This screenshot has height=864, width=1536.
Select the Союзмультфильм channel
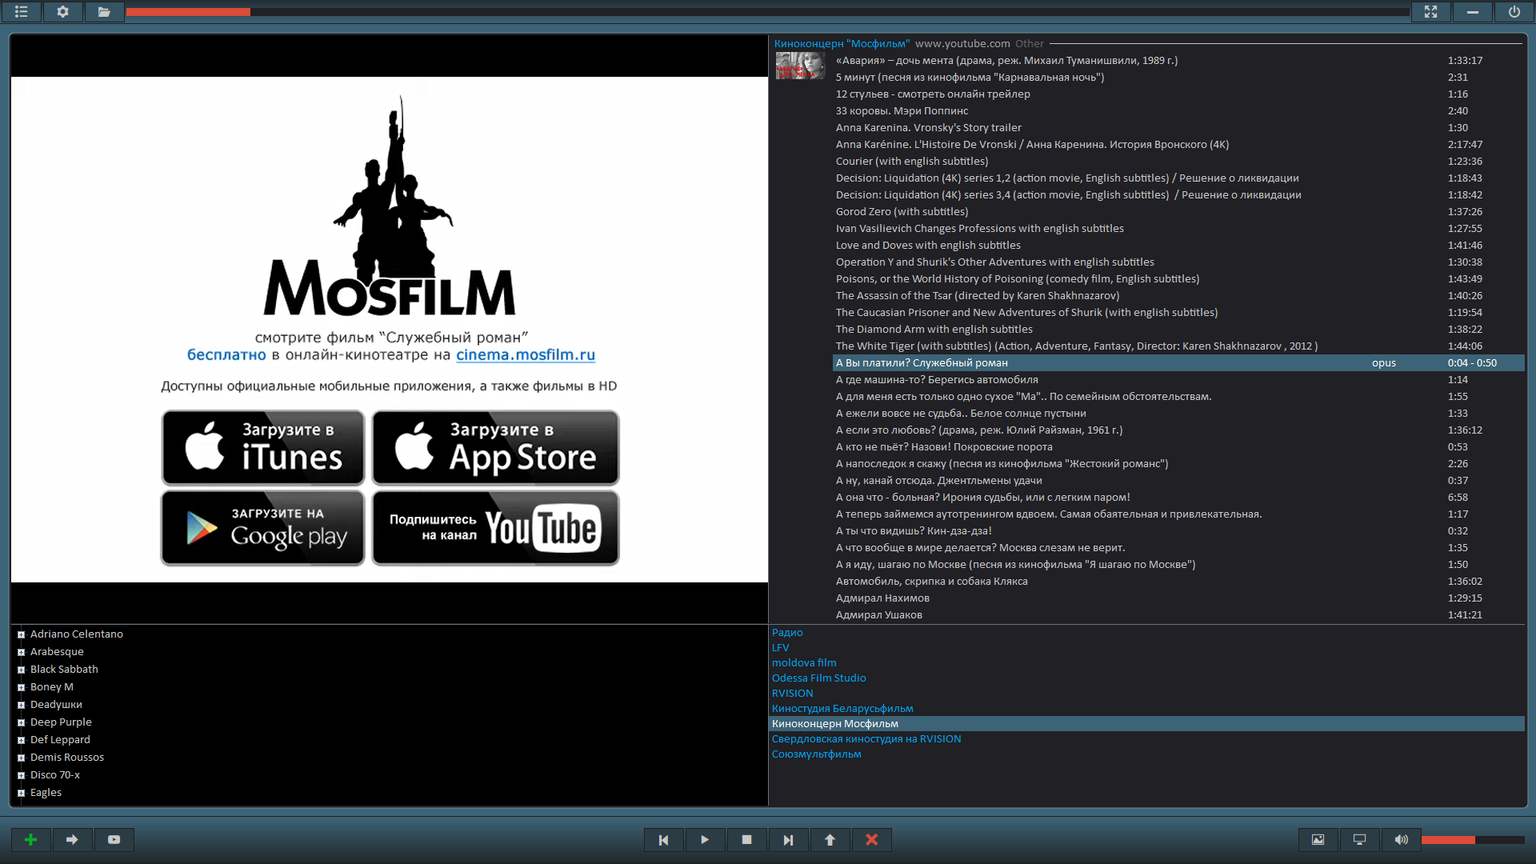point(816,754)
